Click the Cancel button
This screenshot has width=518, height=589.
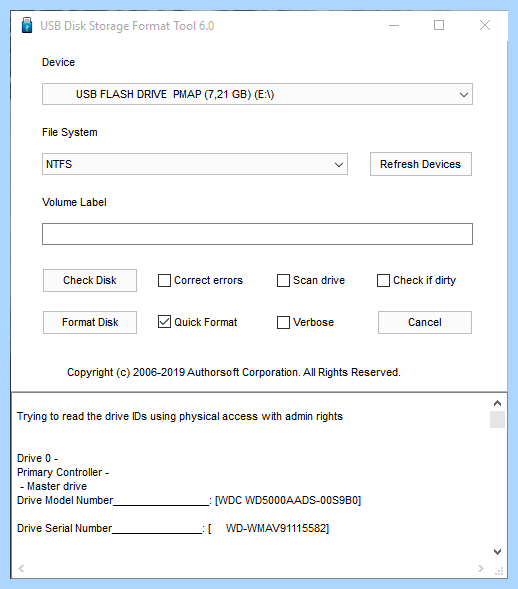[x=425, y=322]
